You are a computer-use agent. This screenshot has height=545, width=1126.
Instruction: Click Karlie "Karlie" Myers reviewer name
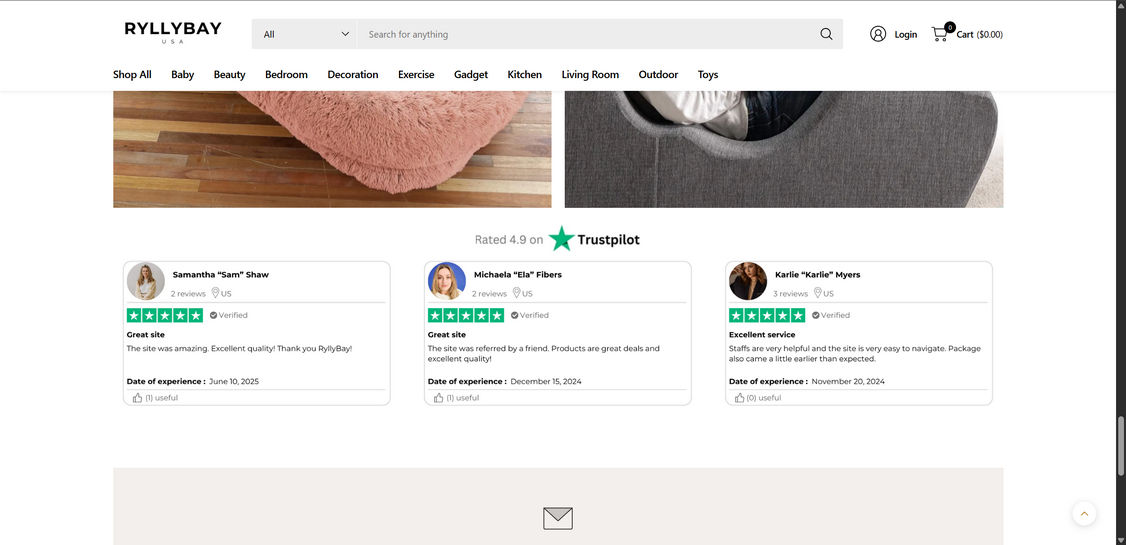coord(817,274)
